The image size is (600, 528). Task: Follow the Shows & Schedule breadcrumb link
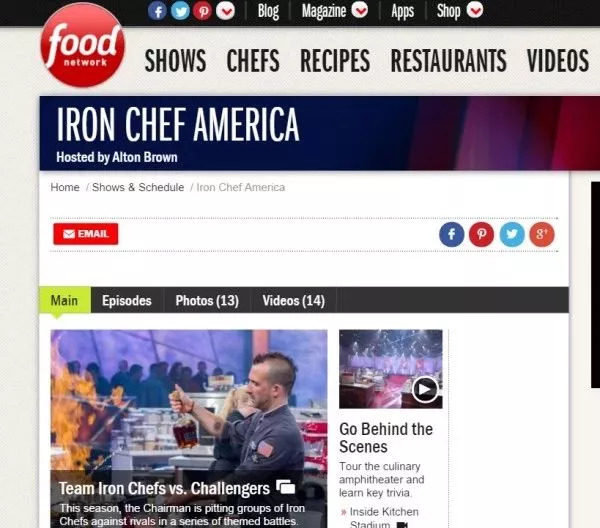click(138, 187)
